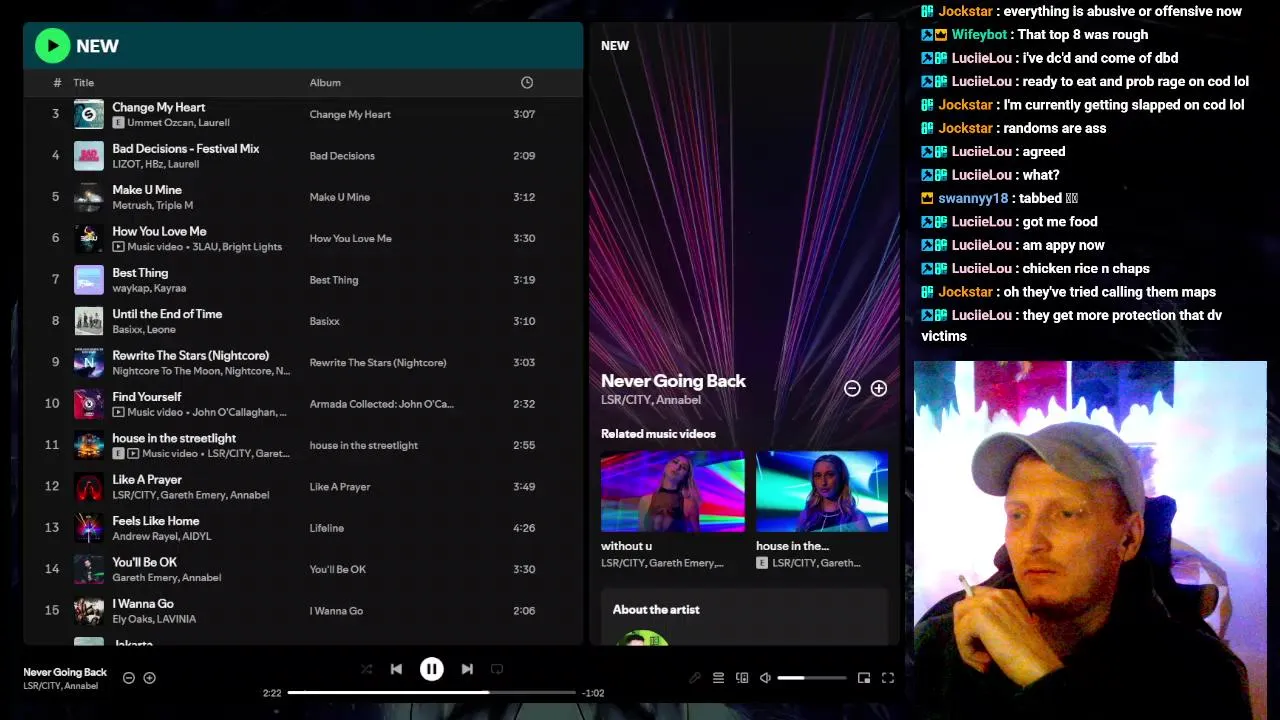Click the NEW heading of the right panel
This screenshot has width=1280, height=720.
point(615,46)
